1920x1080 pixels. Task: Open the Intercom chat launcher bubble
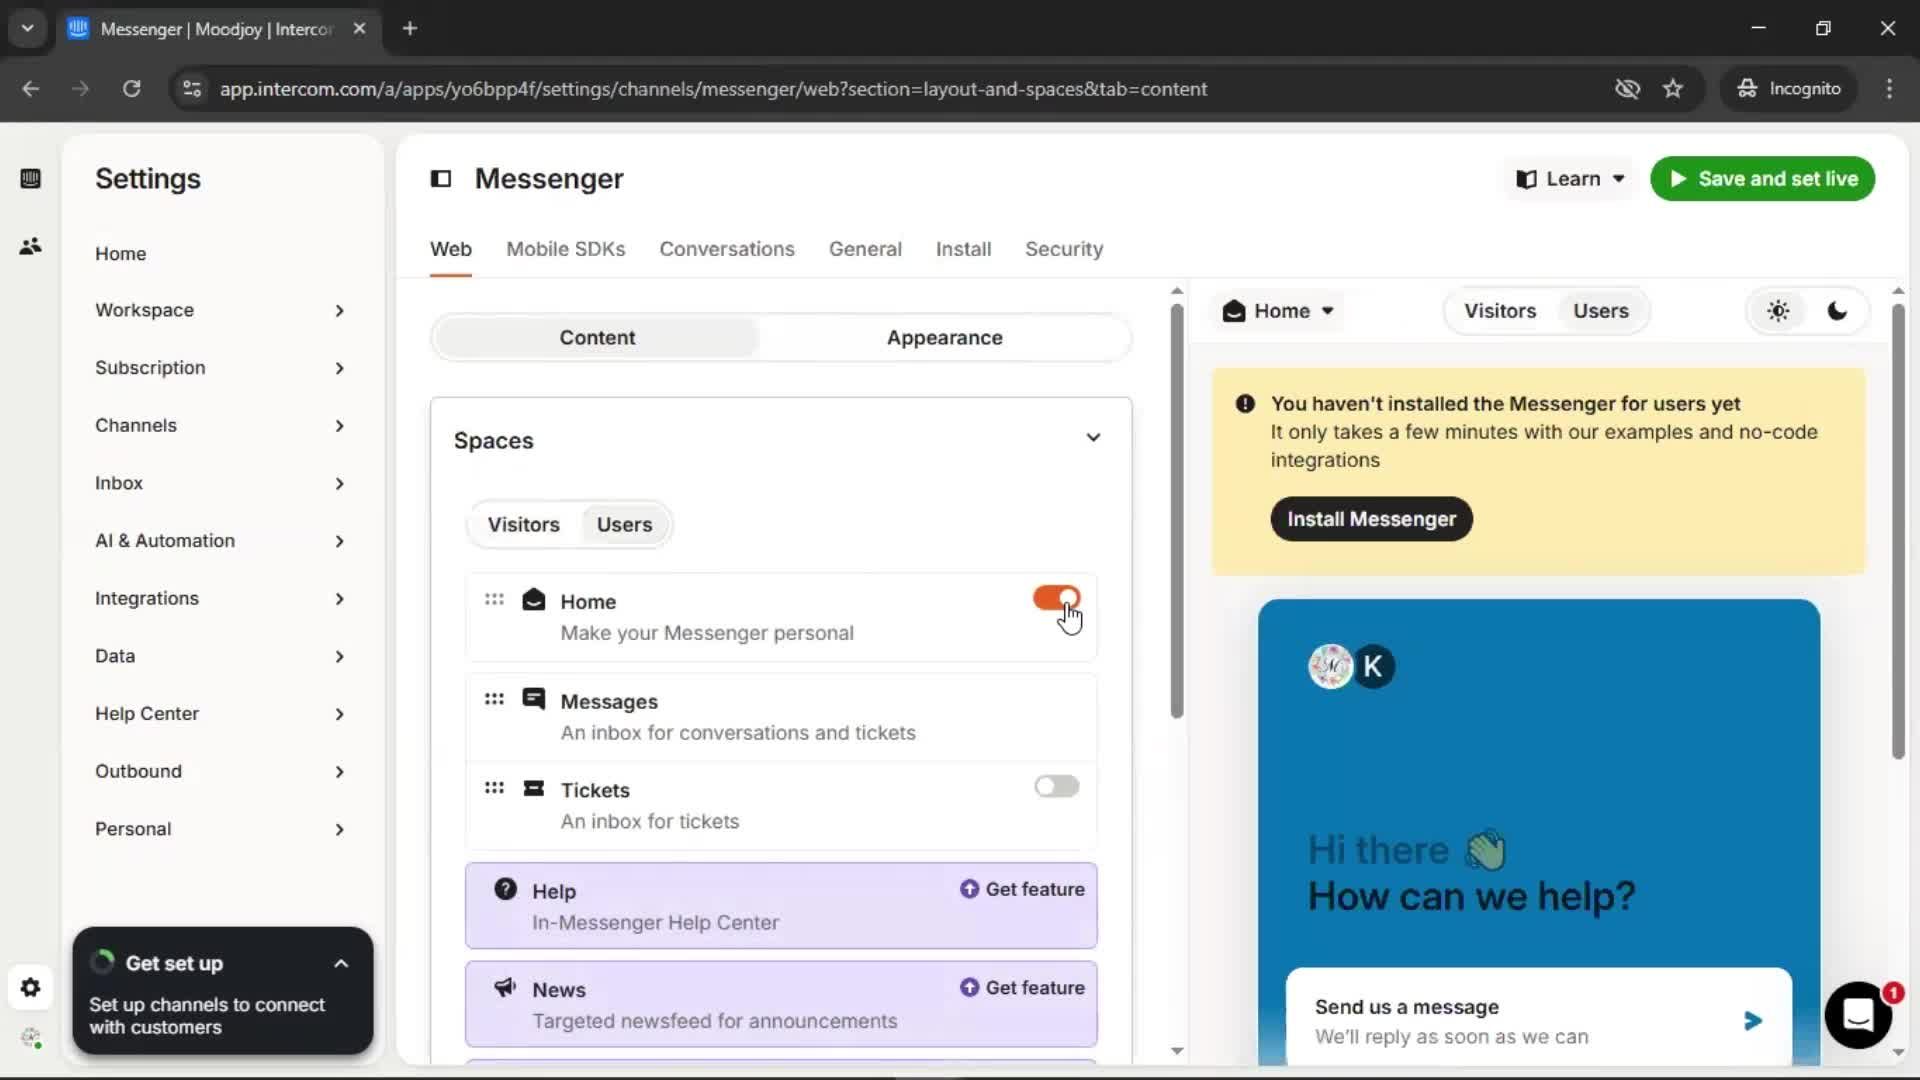(1858, 1015)
